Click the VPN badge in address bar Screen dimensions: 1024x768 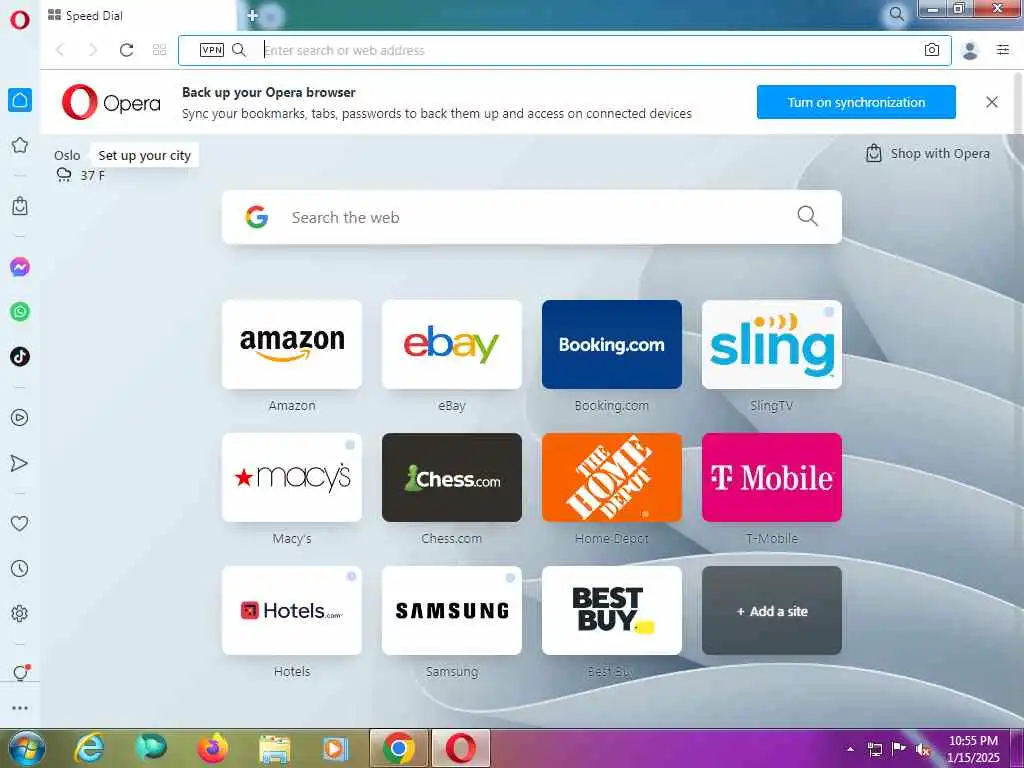(x=212, y=50)
